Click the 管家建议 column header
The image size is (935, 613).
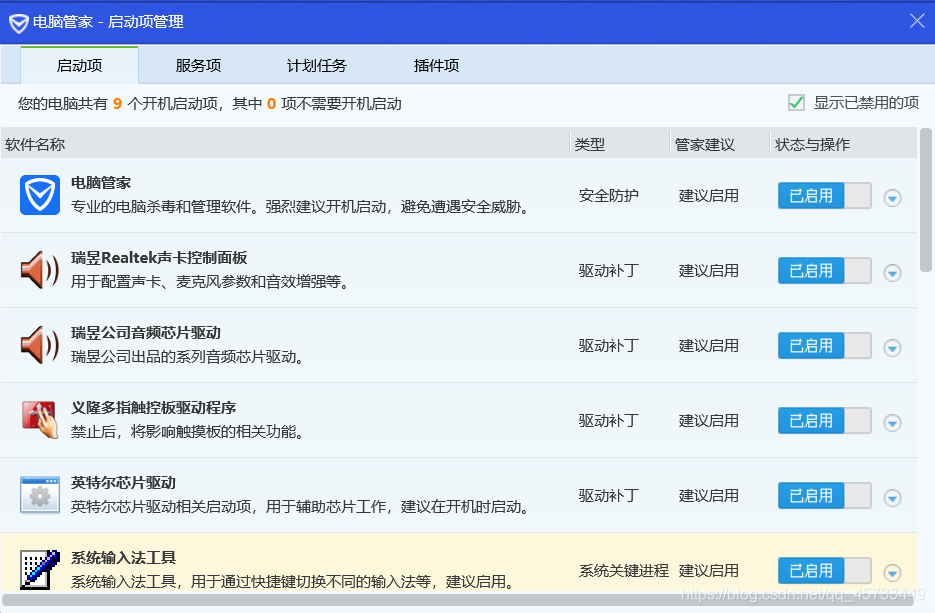click(720, 144)
